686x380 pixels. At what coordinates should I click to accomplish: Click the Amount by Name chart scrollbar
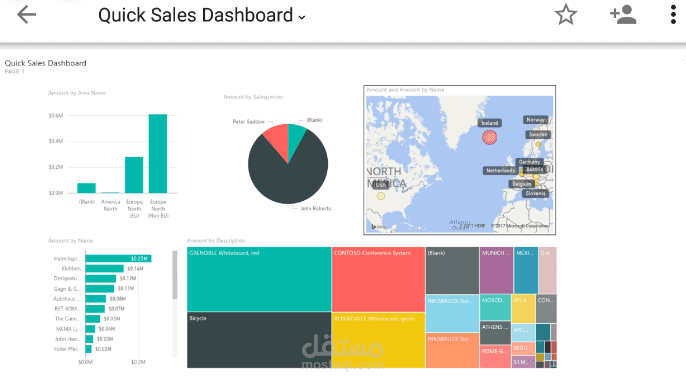pos(175,275)
